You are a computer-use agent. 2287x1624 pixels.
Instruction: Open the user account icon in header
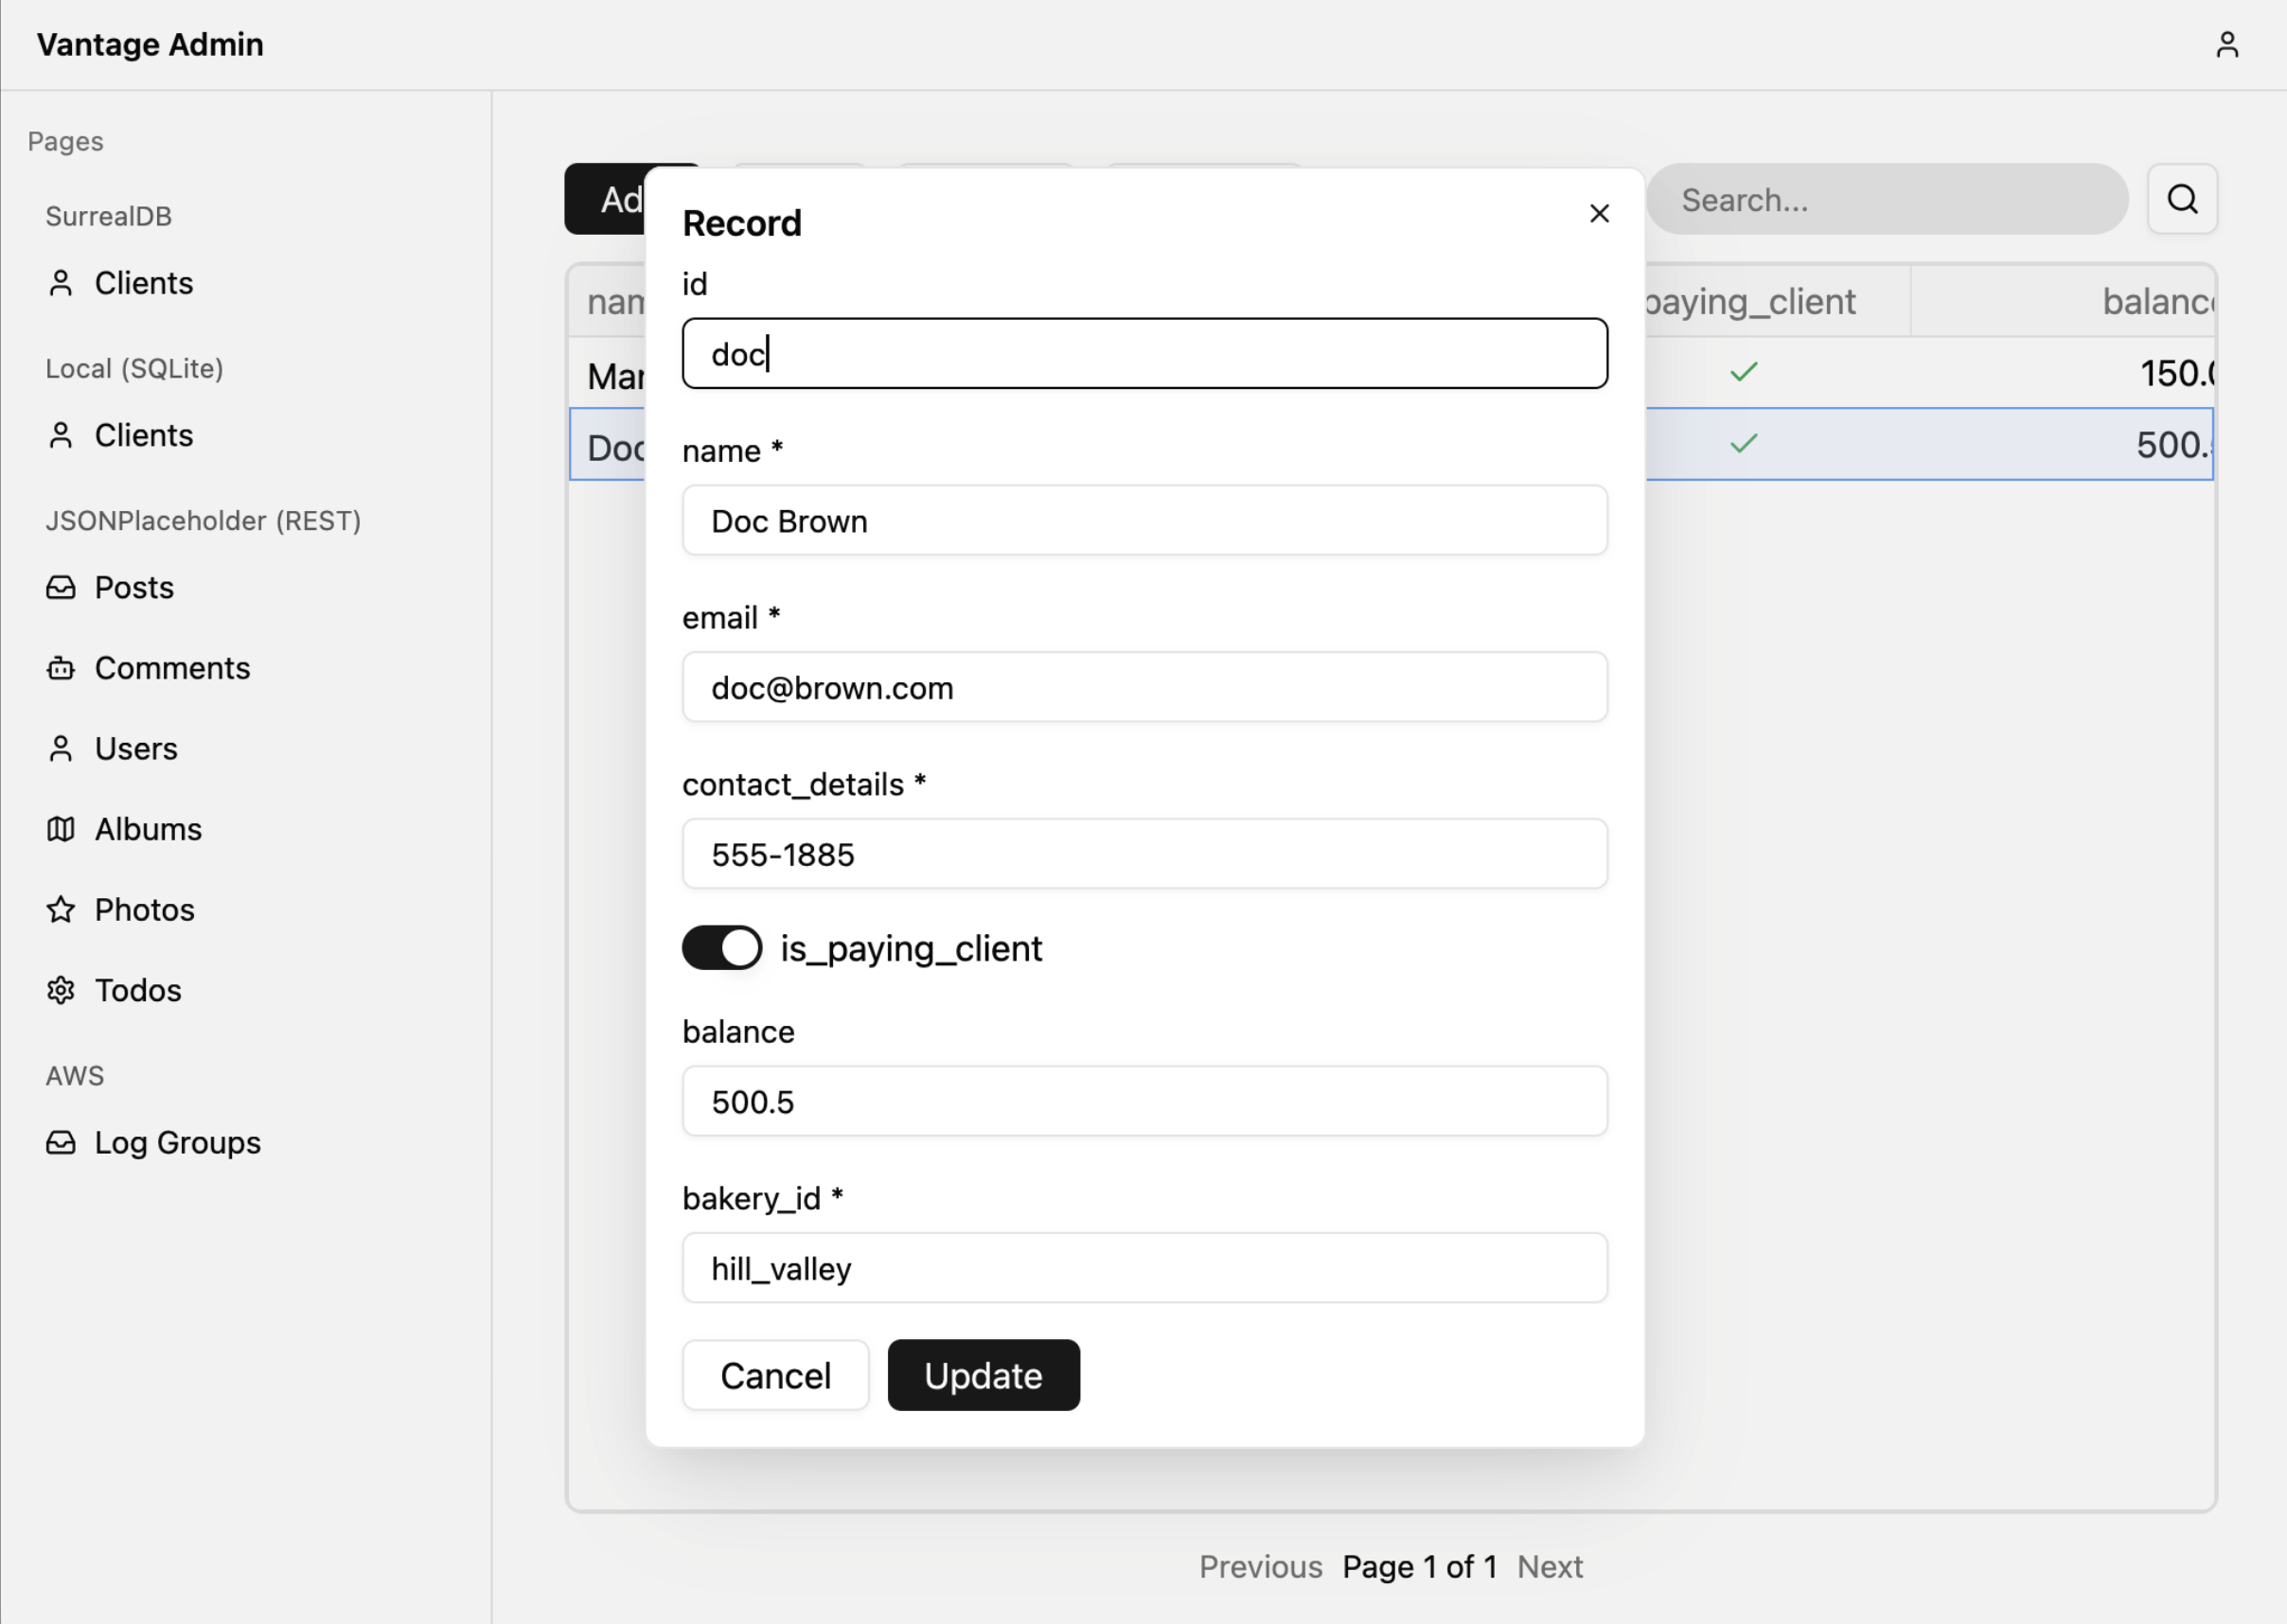[2226, 45]
